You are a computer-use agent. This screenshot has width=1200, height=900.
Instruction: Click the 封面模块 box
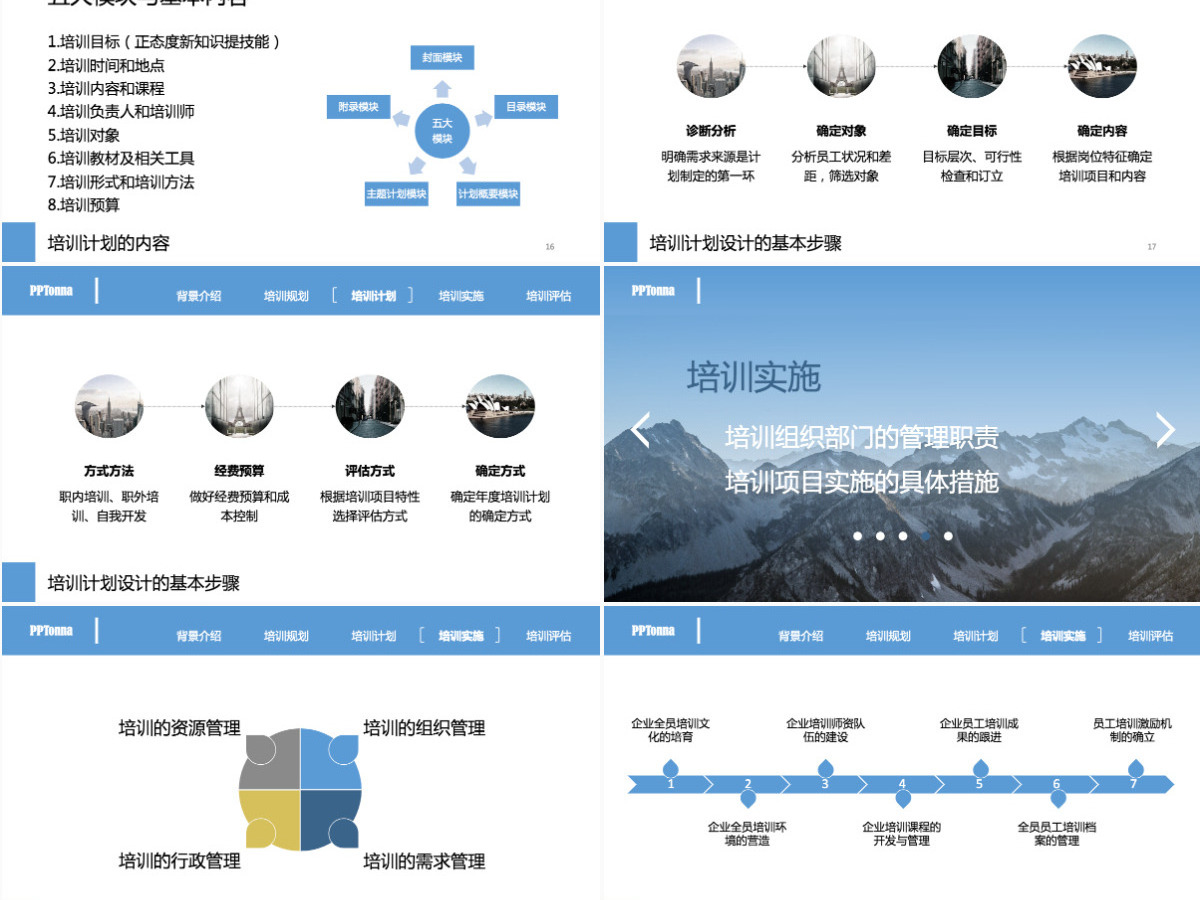(x=441, y=58)
